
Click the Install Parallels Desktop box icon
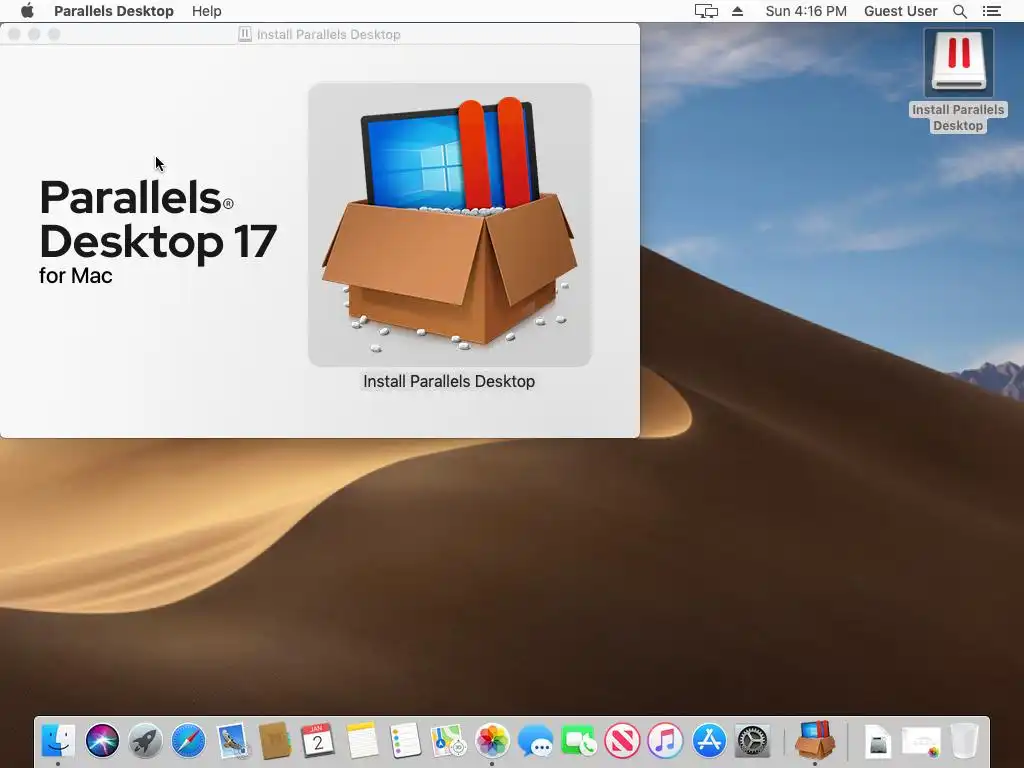tap(450, 225)
